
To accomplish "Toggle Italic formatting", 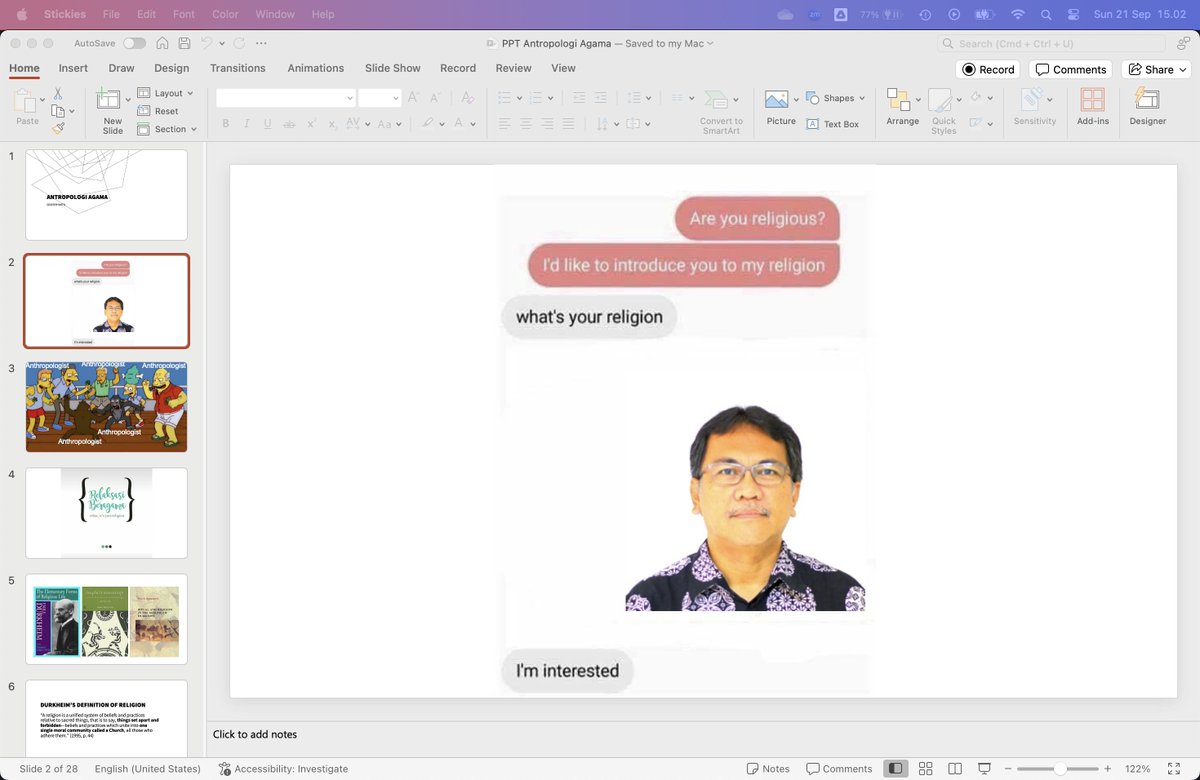I will [247, 124].
